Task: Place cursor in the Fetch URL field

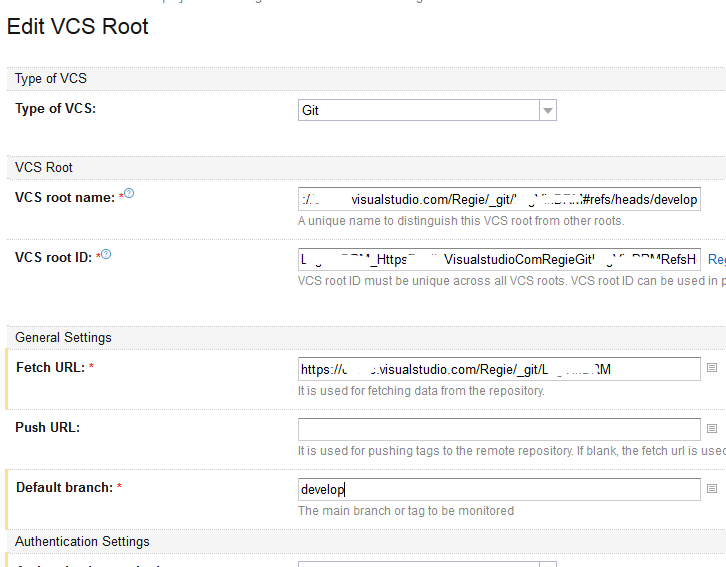Action: click(499, 369)
